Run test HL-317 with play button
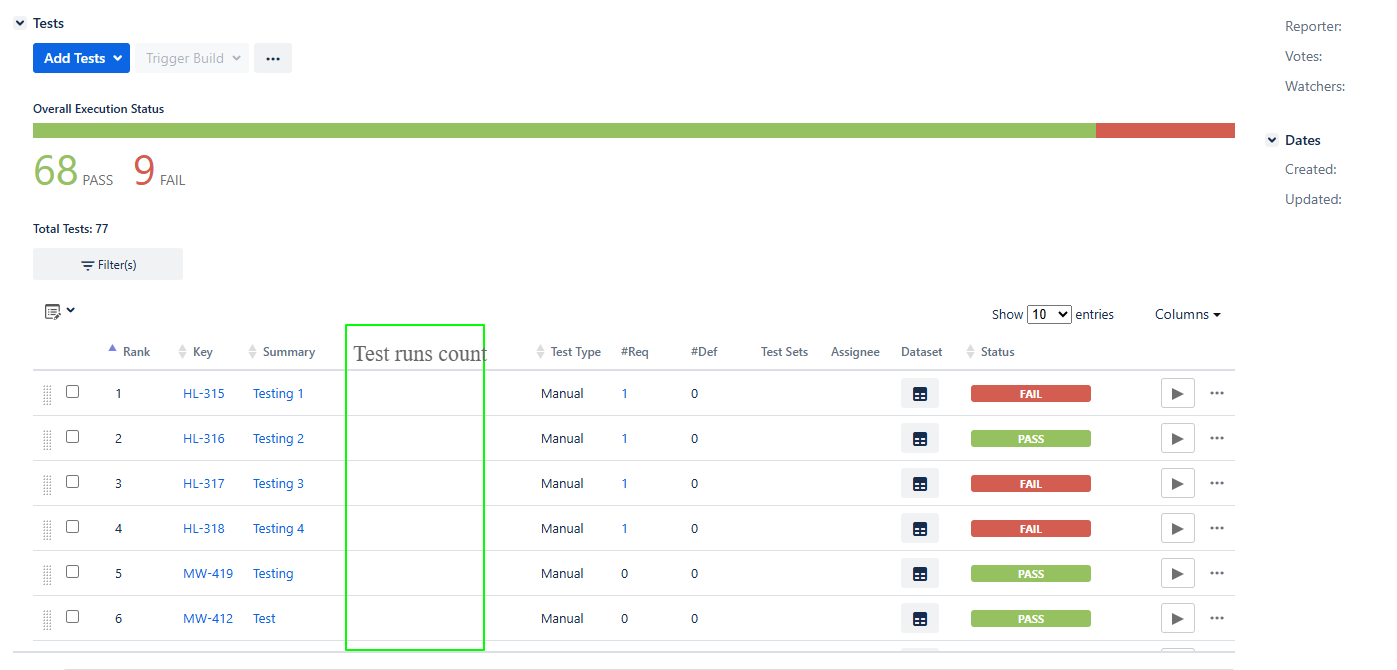Screen dimensions: 1397x670 click(1178, 484)
